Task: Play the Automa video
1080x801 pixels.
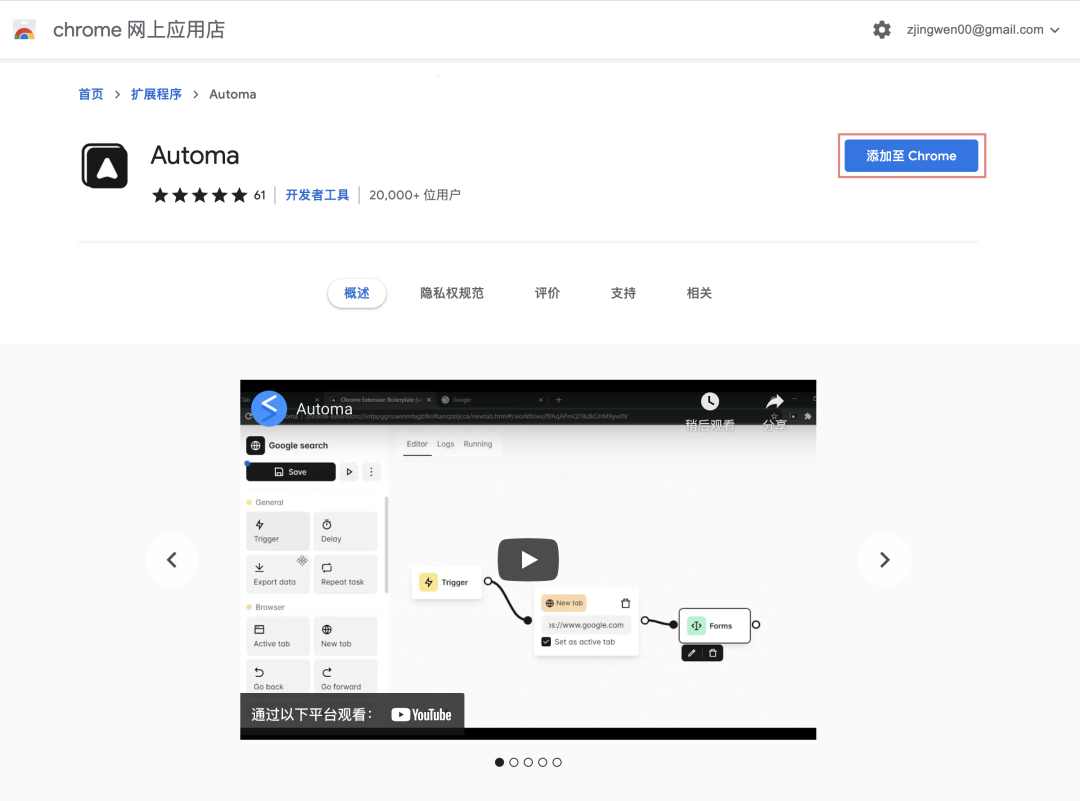Action: 528,559
